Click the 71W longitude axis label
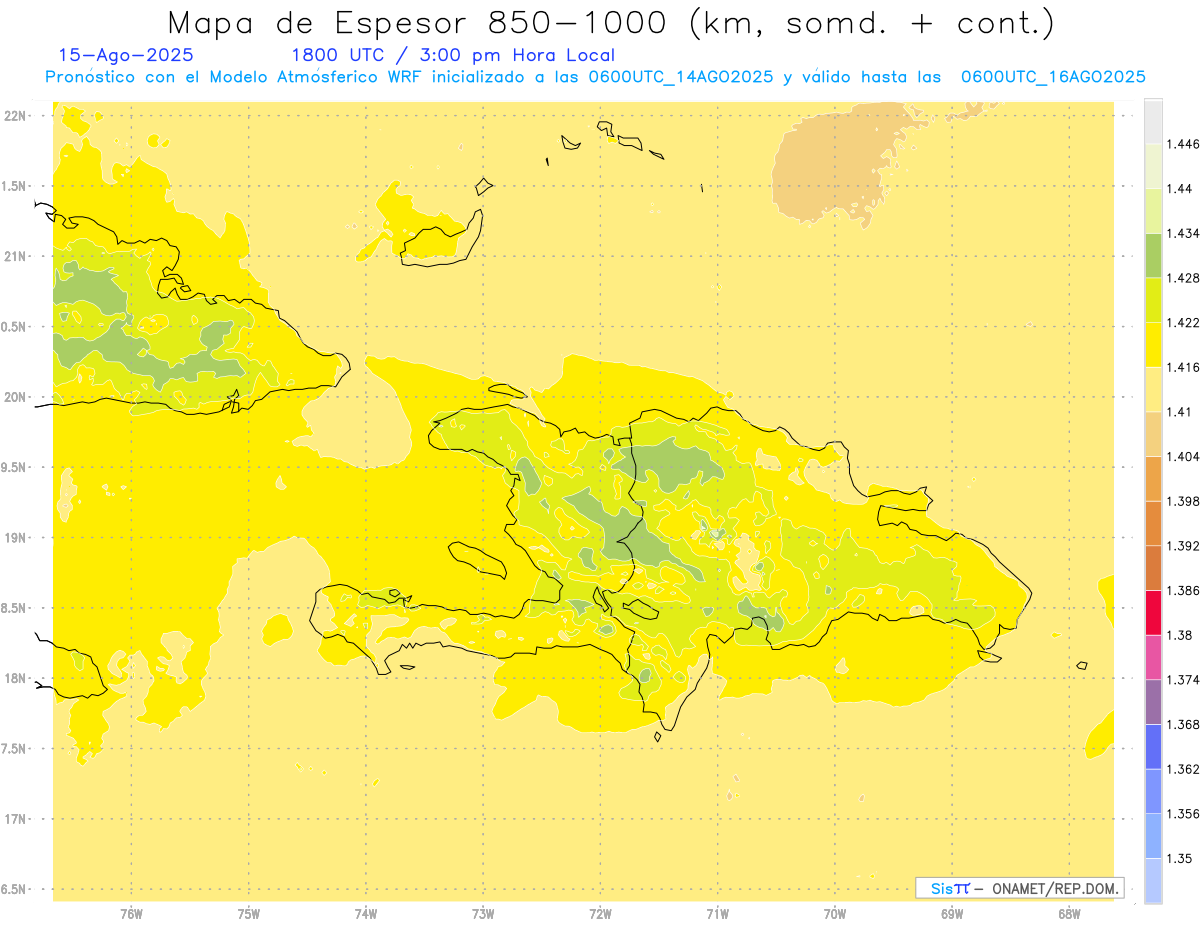Image resolution: width=1200 pixels, height=927 pixels. (x=717, y=913)
